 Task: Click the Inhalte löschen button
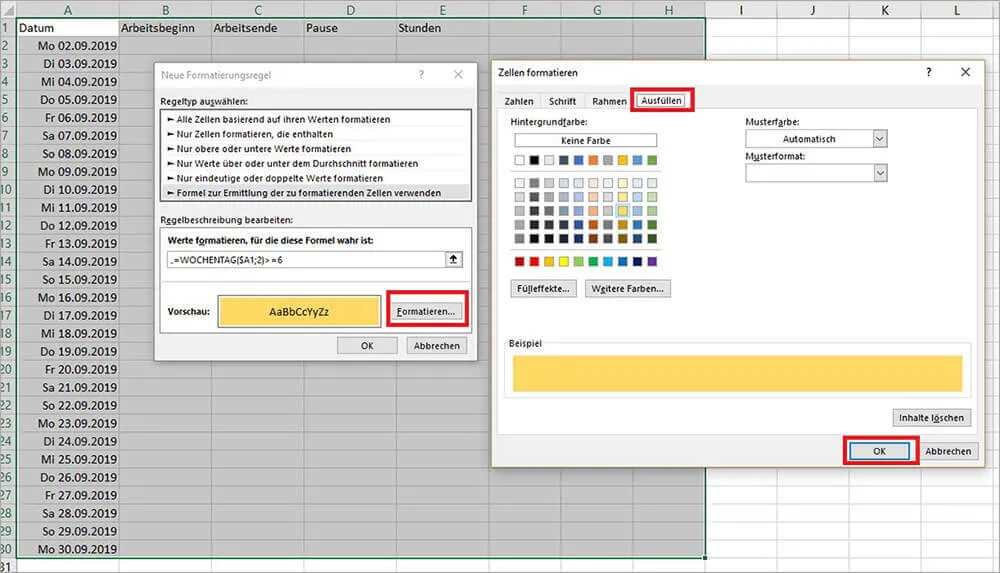(x=931, y=417)
